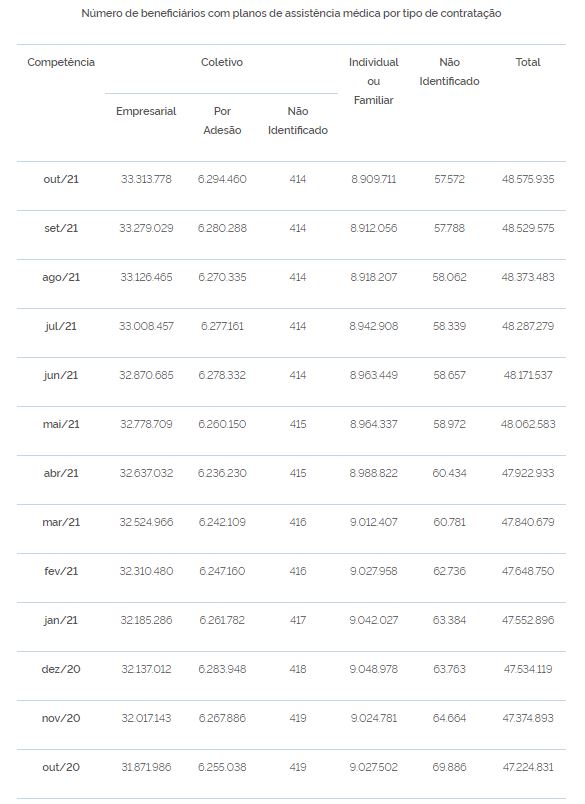Image resolution: width=585 pixels, height=804 pixels.
Task: Select the jan/21 row label
Action: [61, 620]
